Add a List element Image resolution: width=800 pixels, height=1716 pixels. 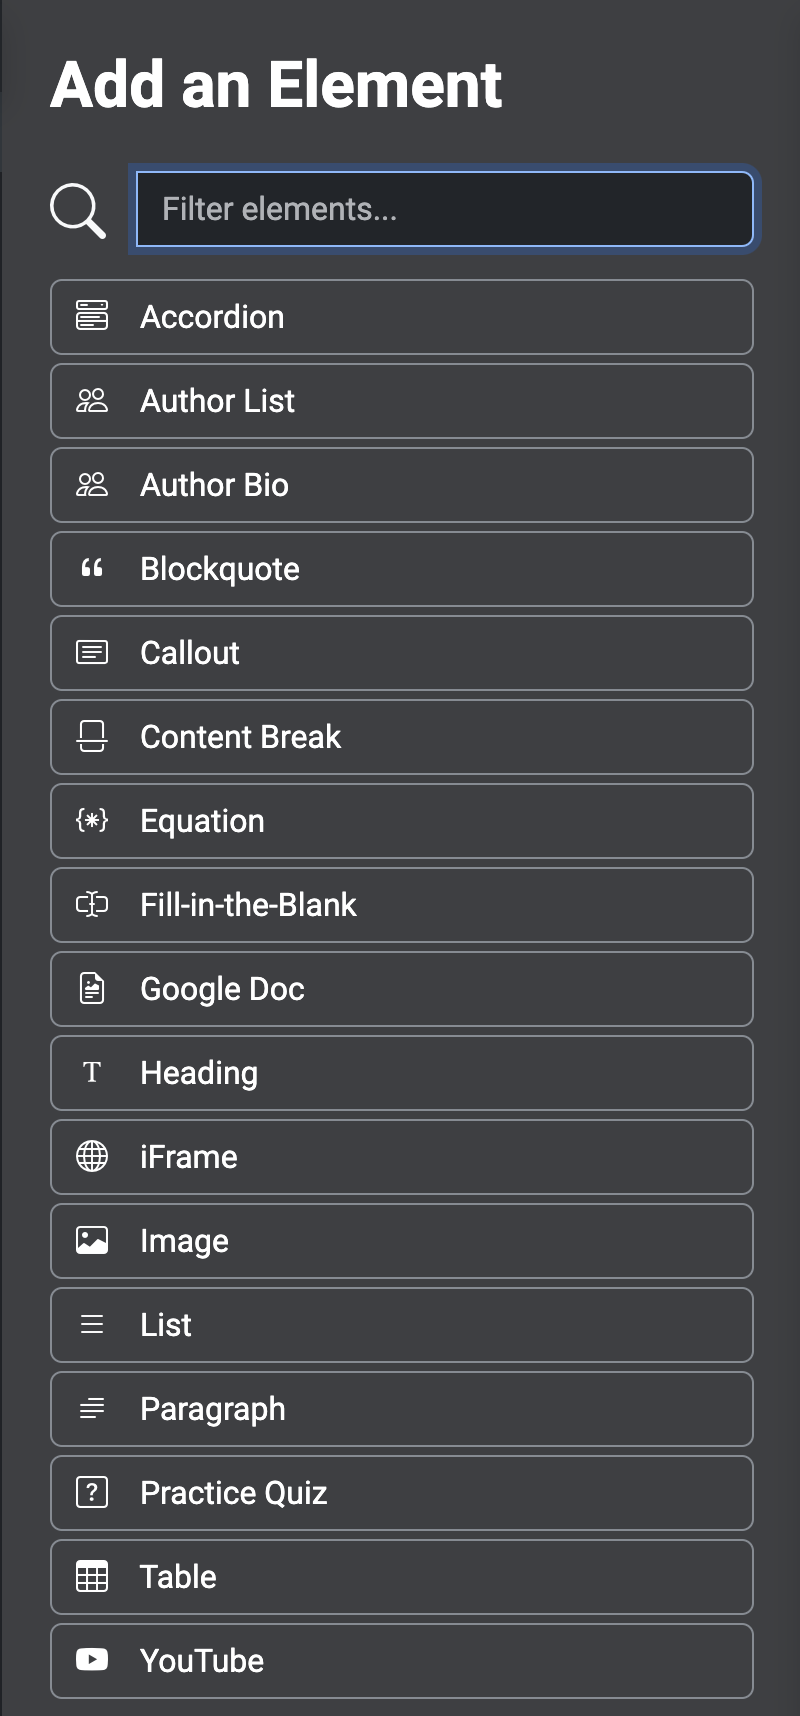(401, 1325)
